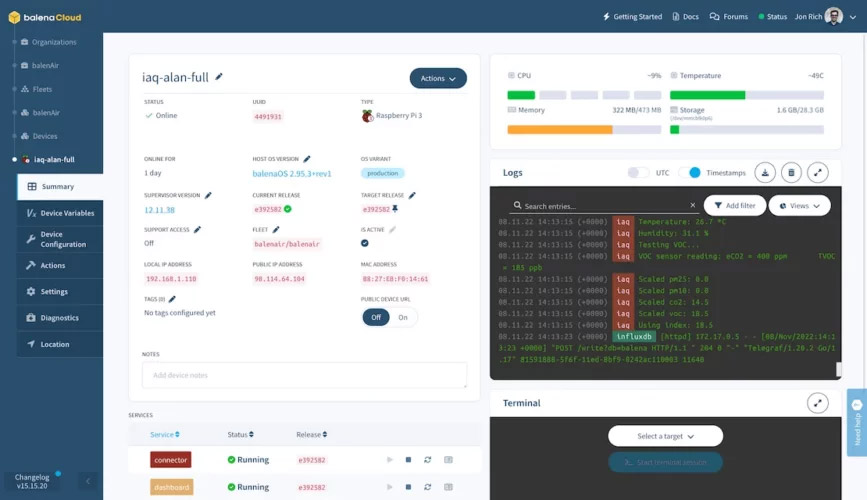Image resolution: width=867 pixels, height=500 pixels.
Task: Open the Summary tab
Action: point(60,187)
